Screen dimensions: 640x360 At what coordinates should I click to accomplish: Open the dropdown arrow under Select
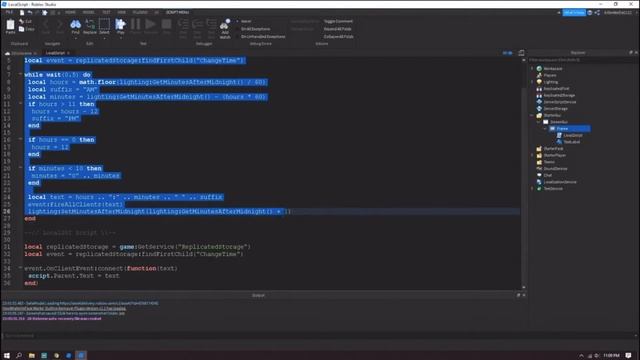(104, 38)
